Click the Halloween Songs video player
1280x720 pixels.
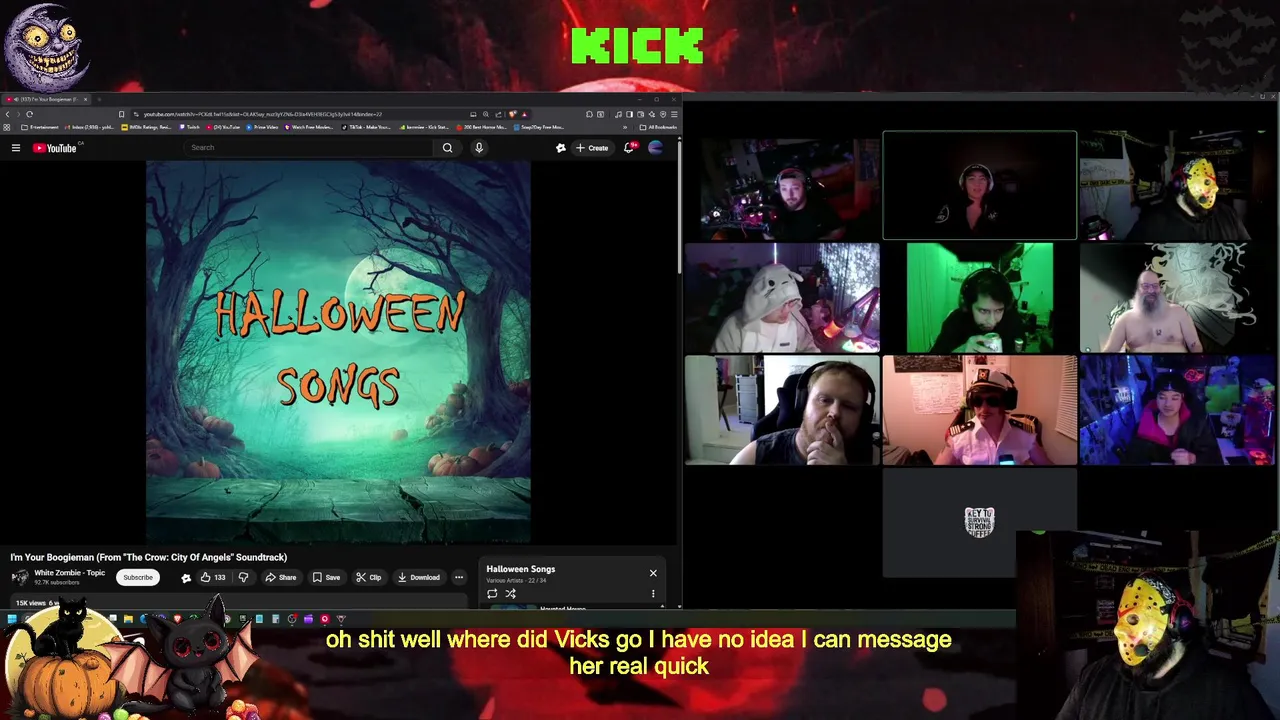click(x=338, y=352)
